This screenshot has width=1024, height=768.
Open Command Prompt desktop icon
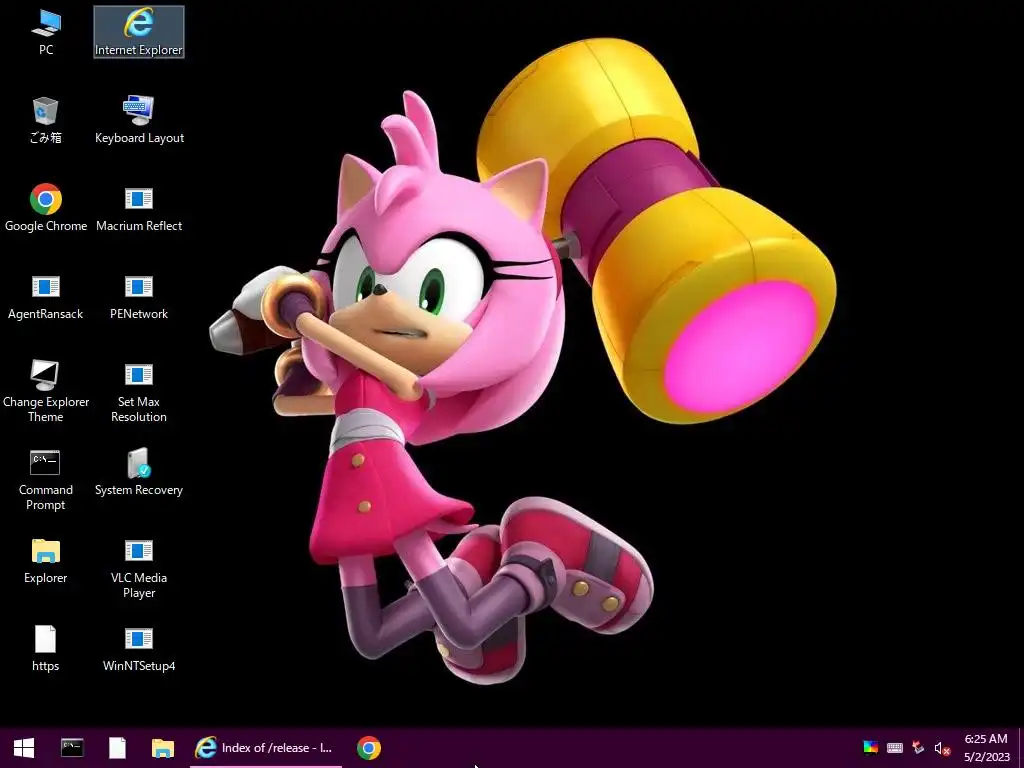(46, 479)
